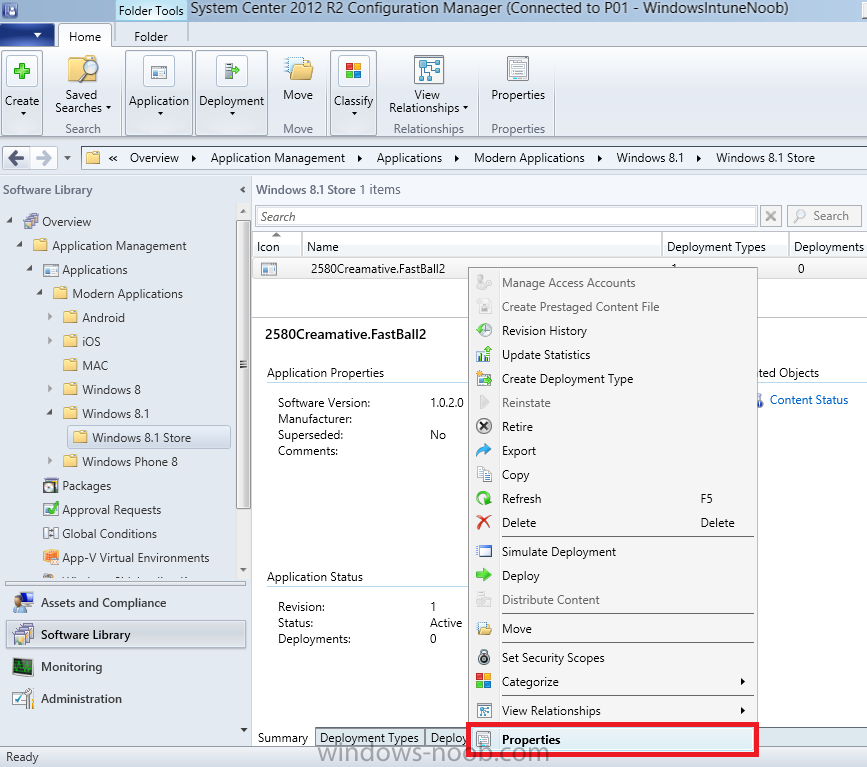
Task: Select the Summary bottom tab
Action: point(283,738)
